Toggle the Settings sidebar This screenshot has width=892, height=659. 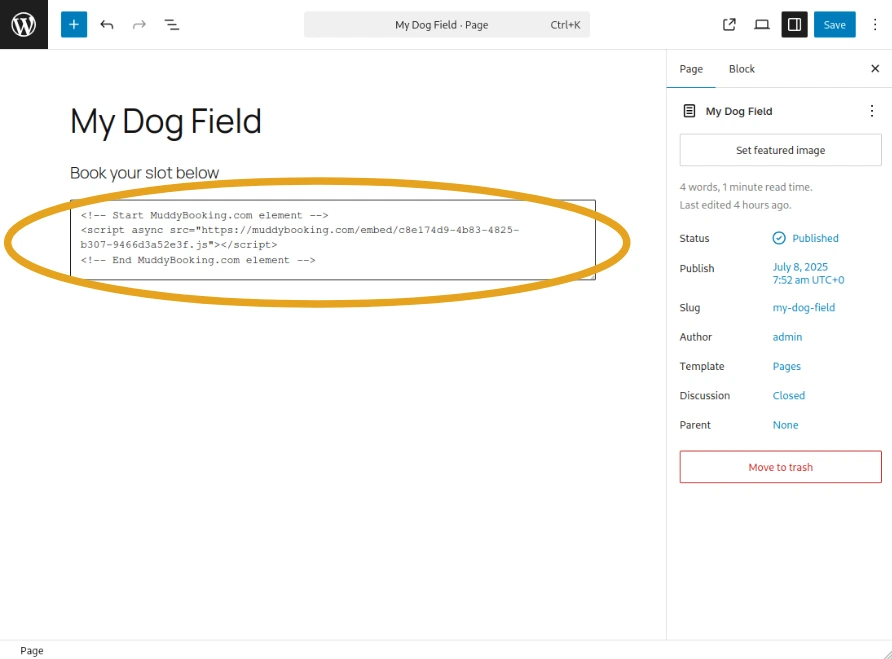click(794, 24)
